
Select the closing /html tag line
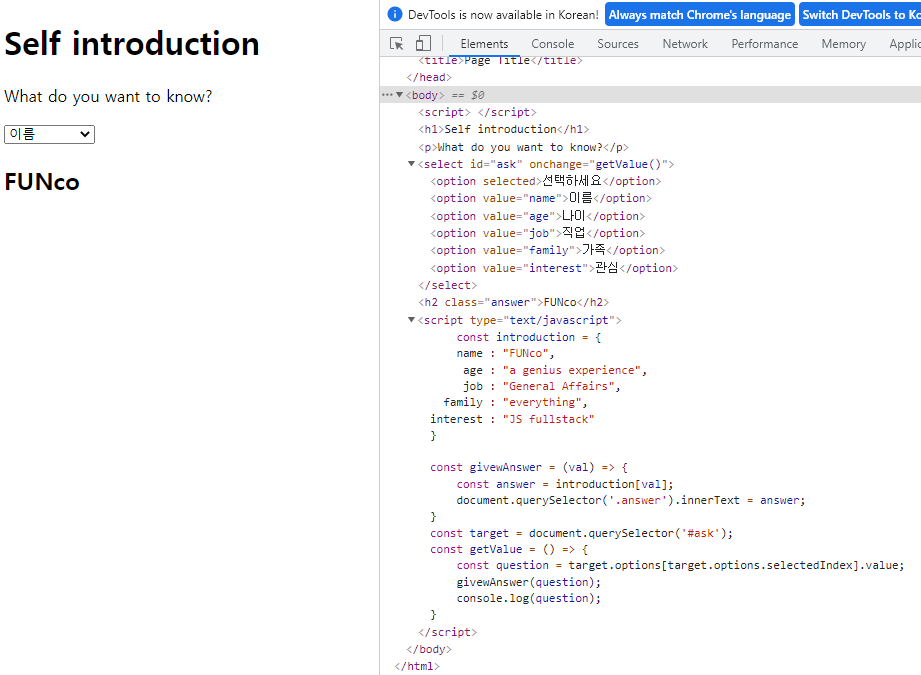click(x=417, y=666)
